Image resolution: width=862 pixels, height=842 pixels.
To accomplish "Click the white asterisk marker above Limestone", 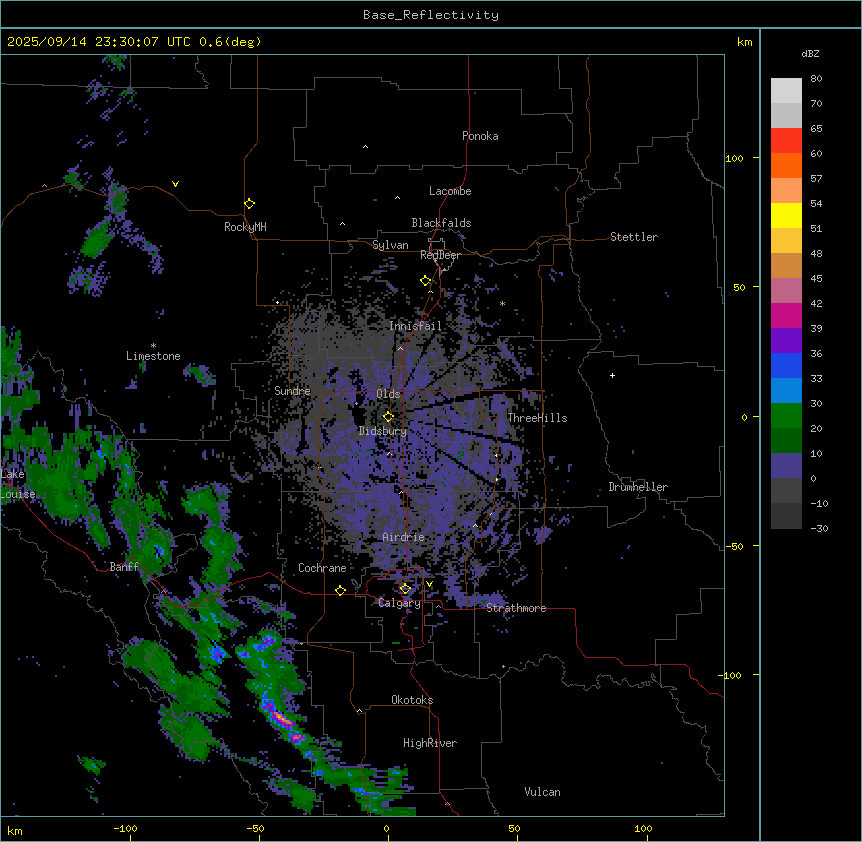I will click(x=153, y=346).
